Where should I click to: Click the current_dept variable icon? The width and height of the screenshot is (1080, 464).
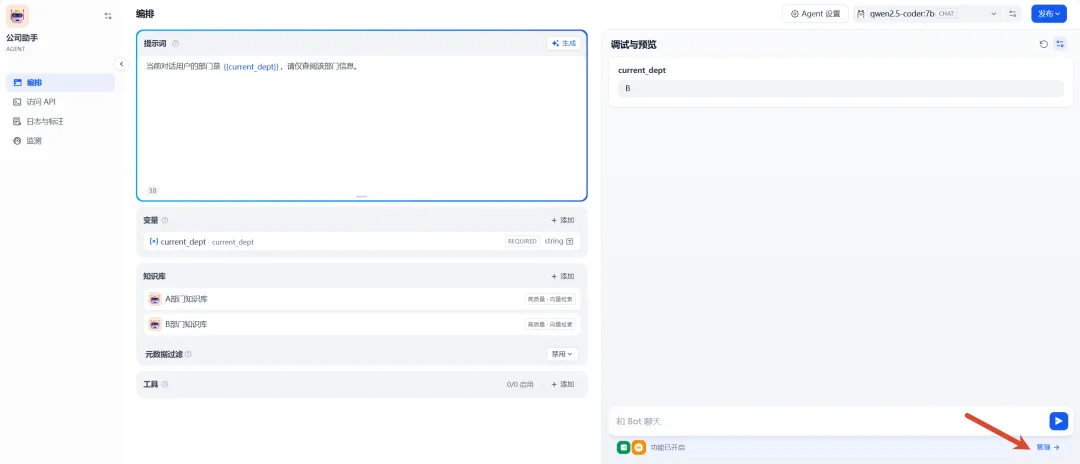[x=154, y=242]
